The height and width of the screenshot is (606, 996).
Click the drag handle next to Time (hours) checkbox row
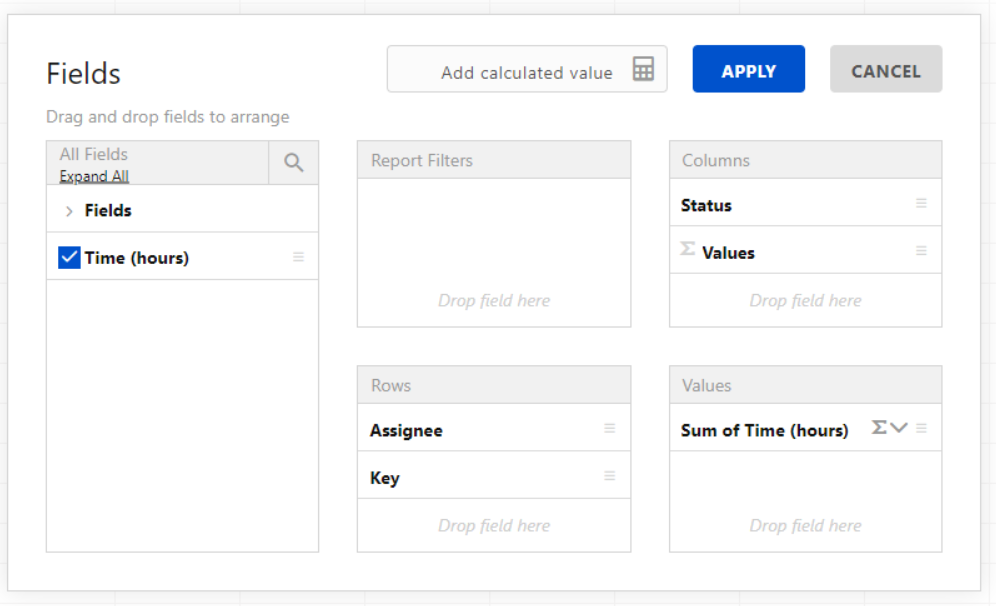[x=298, y=257]
